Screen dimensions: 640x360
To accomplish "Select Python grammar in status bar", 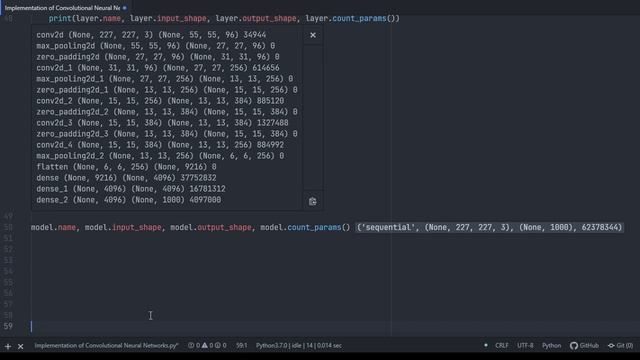I will click(x=551, y=346).
